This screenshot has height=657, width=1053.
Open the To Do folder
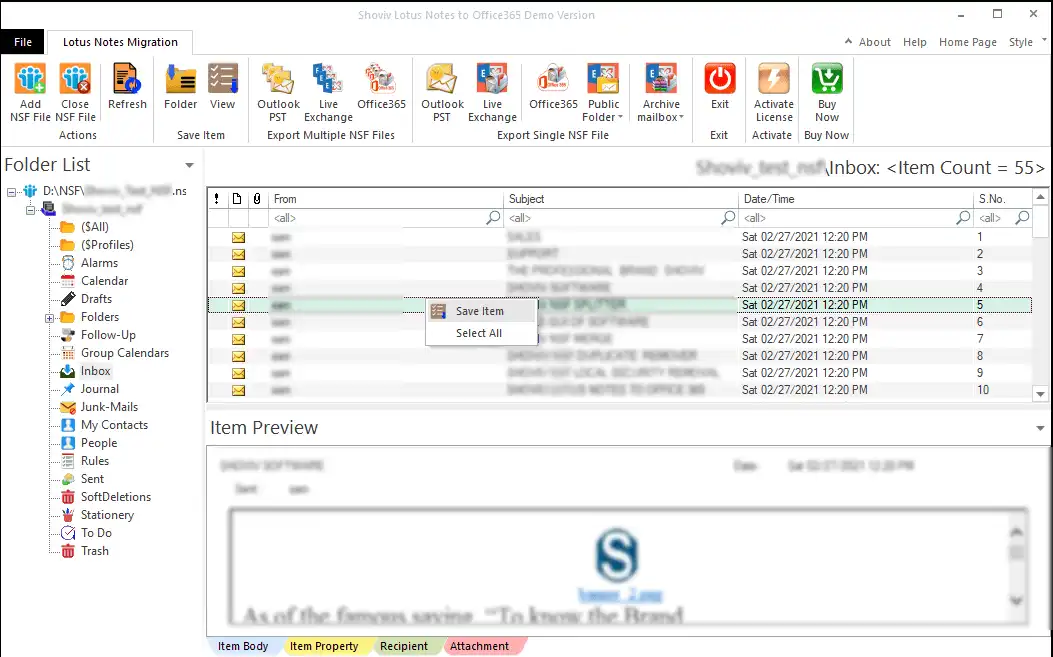coord(96,533)
